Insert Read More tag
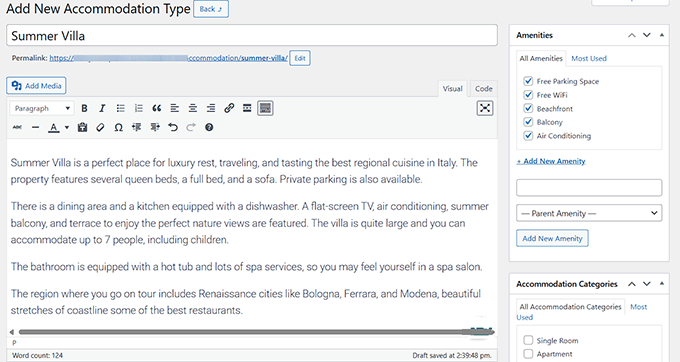The image size is (680, 362). [x=247, y=108]
